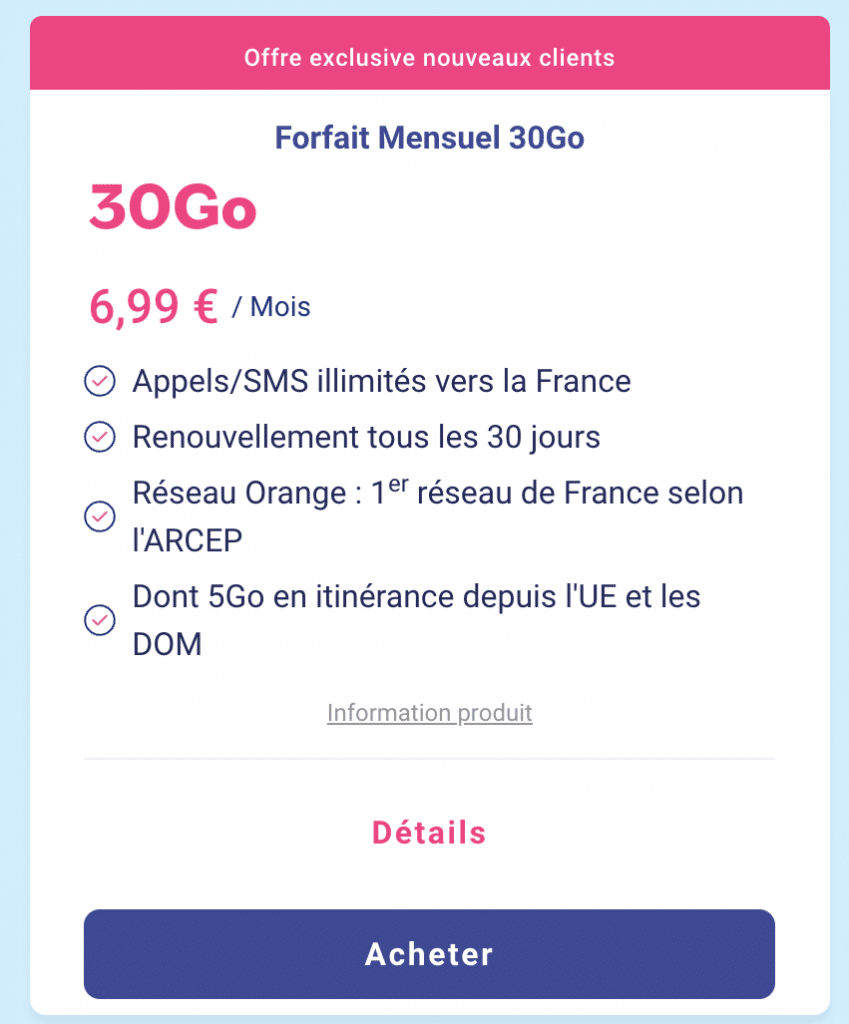Open the Information produit link

pos(430,713)
